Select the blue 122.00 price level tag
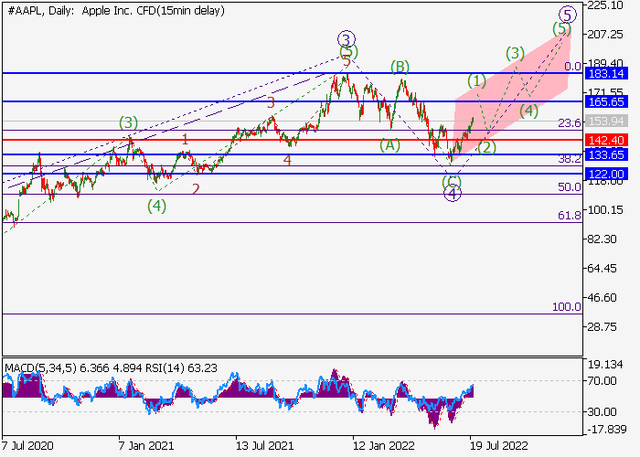 point(606,174)
